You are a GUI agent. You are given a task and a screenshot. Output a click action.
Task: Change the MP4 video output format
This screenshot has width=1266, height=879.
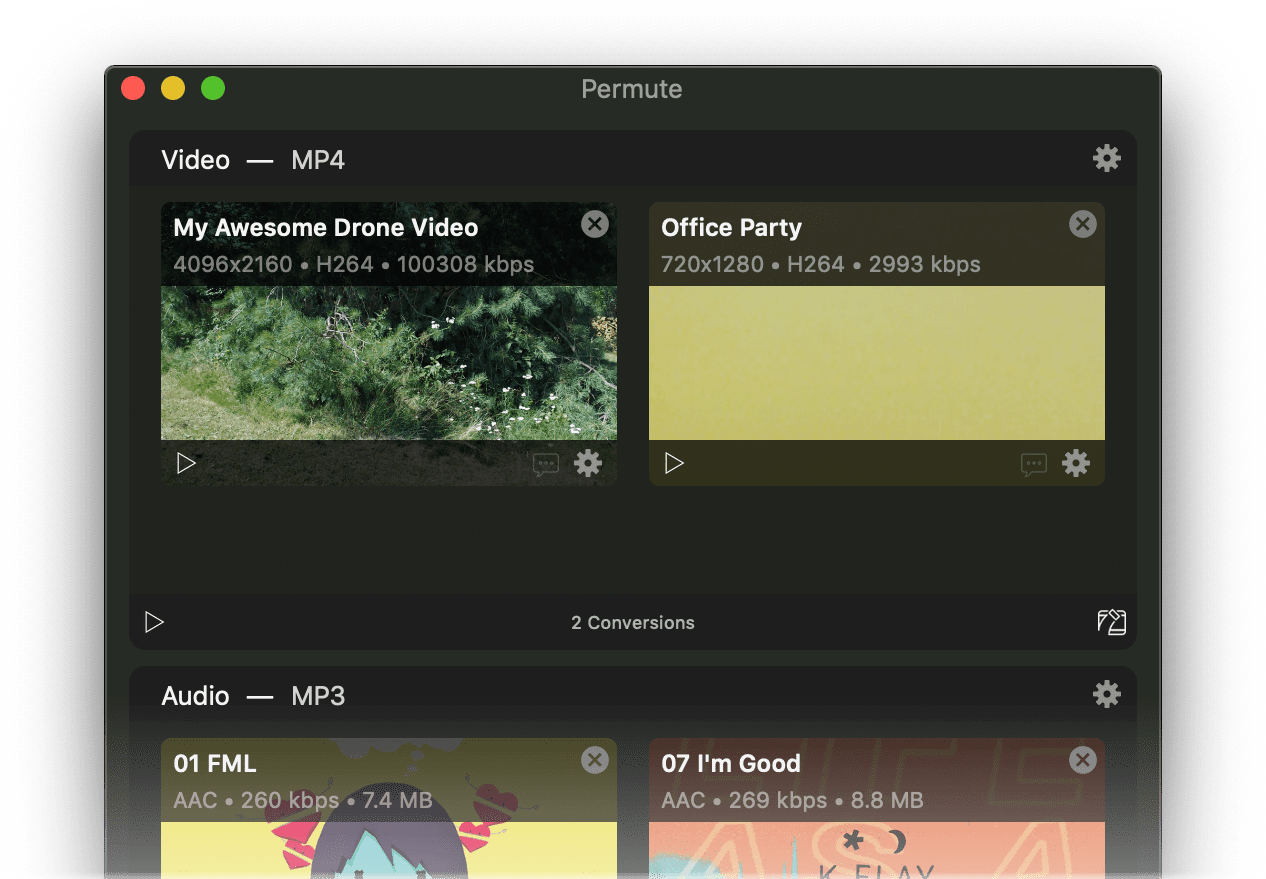point(318,160)
